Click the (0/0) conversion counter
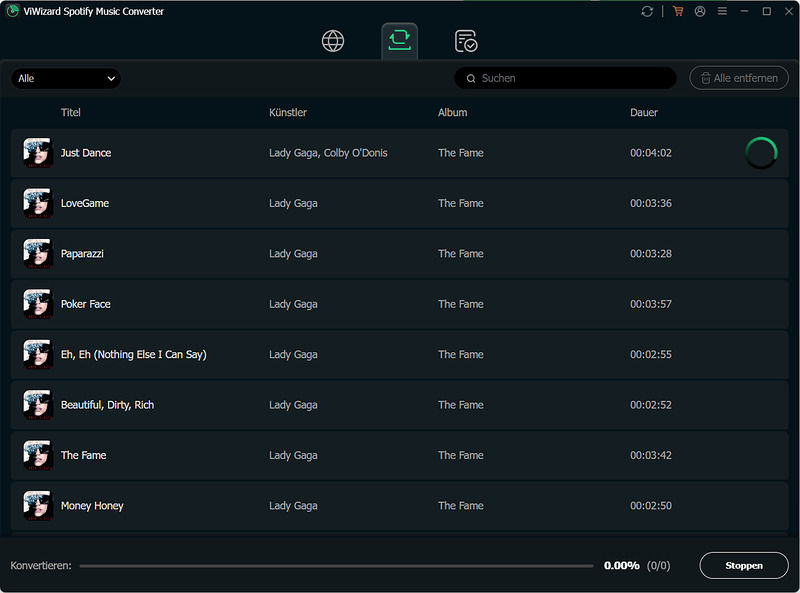The image size is (800, 593). coord(658,565)
